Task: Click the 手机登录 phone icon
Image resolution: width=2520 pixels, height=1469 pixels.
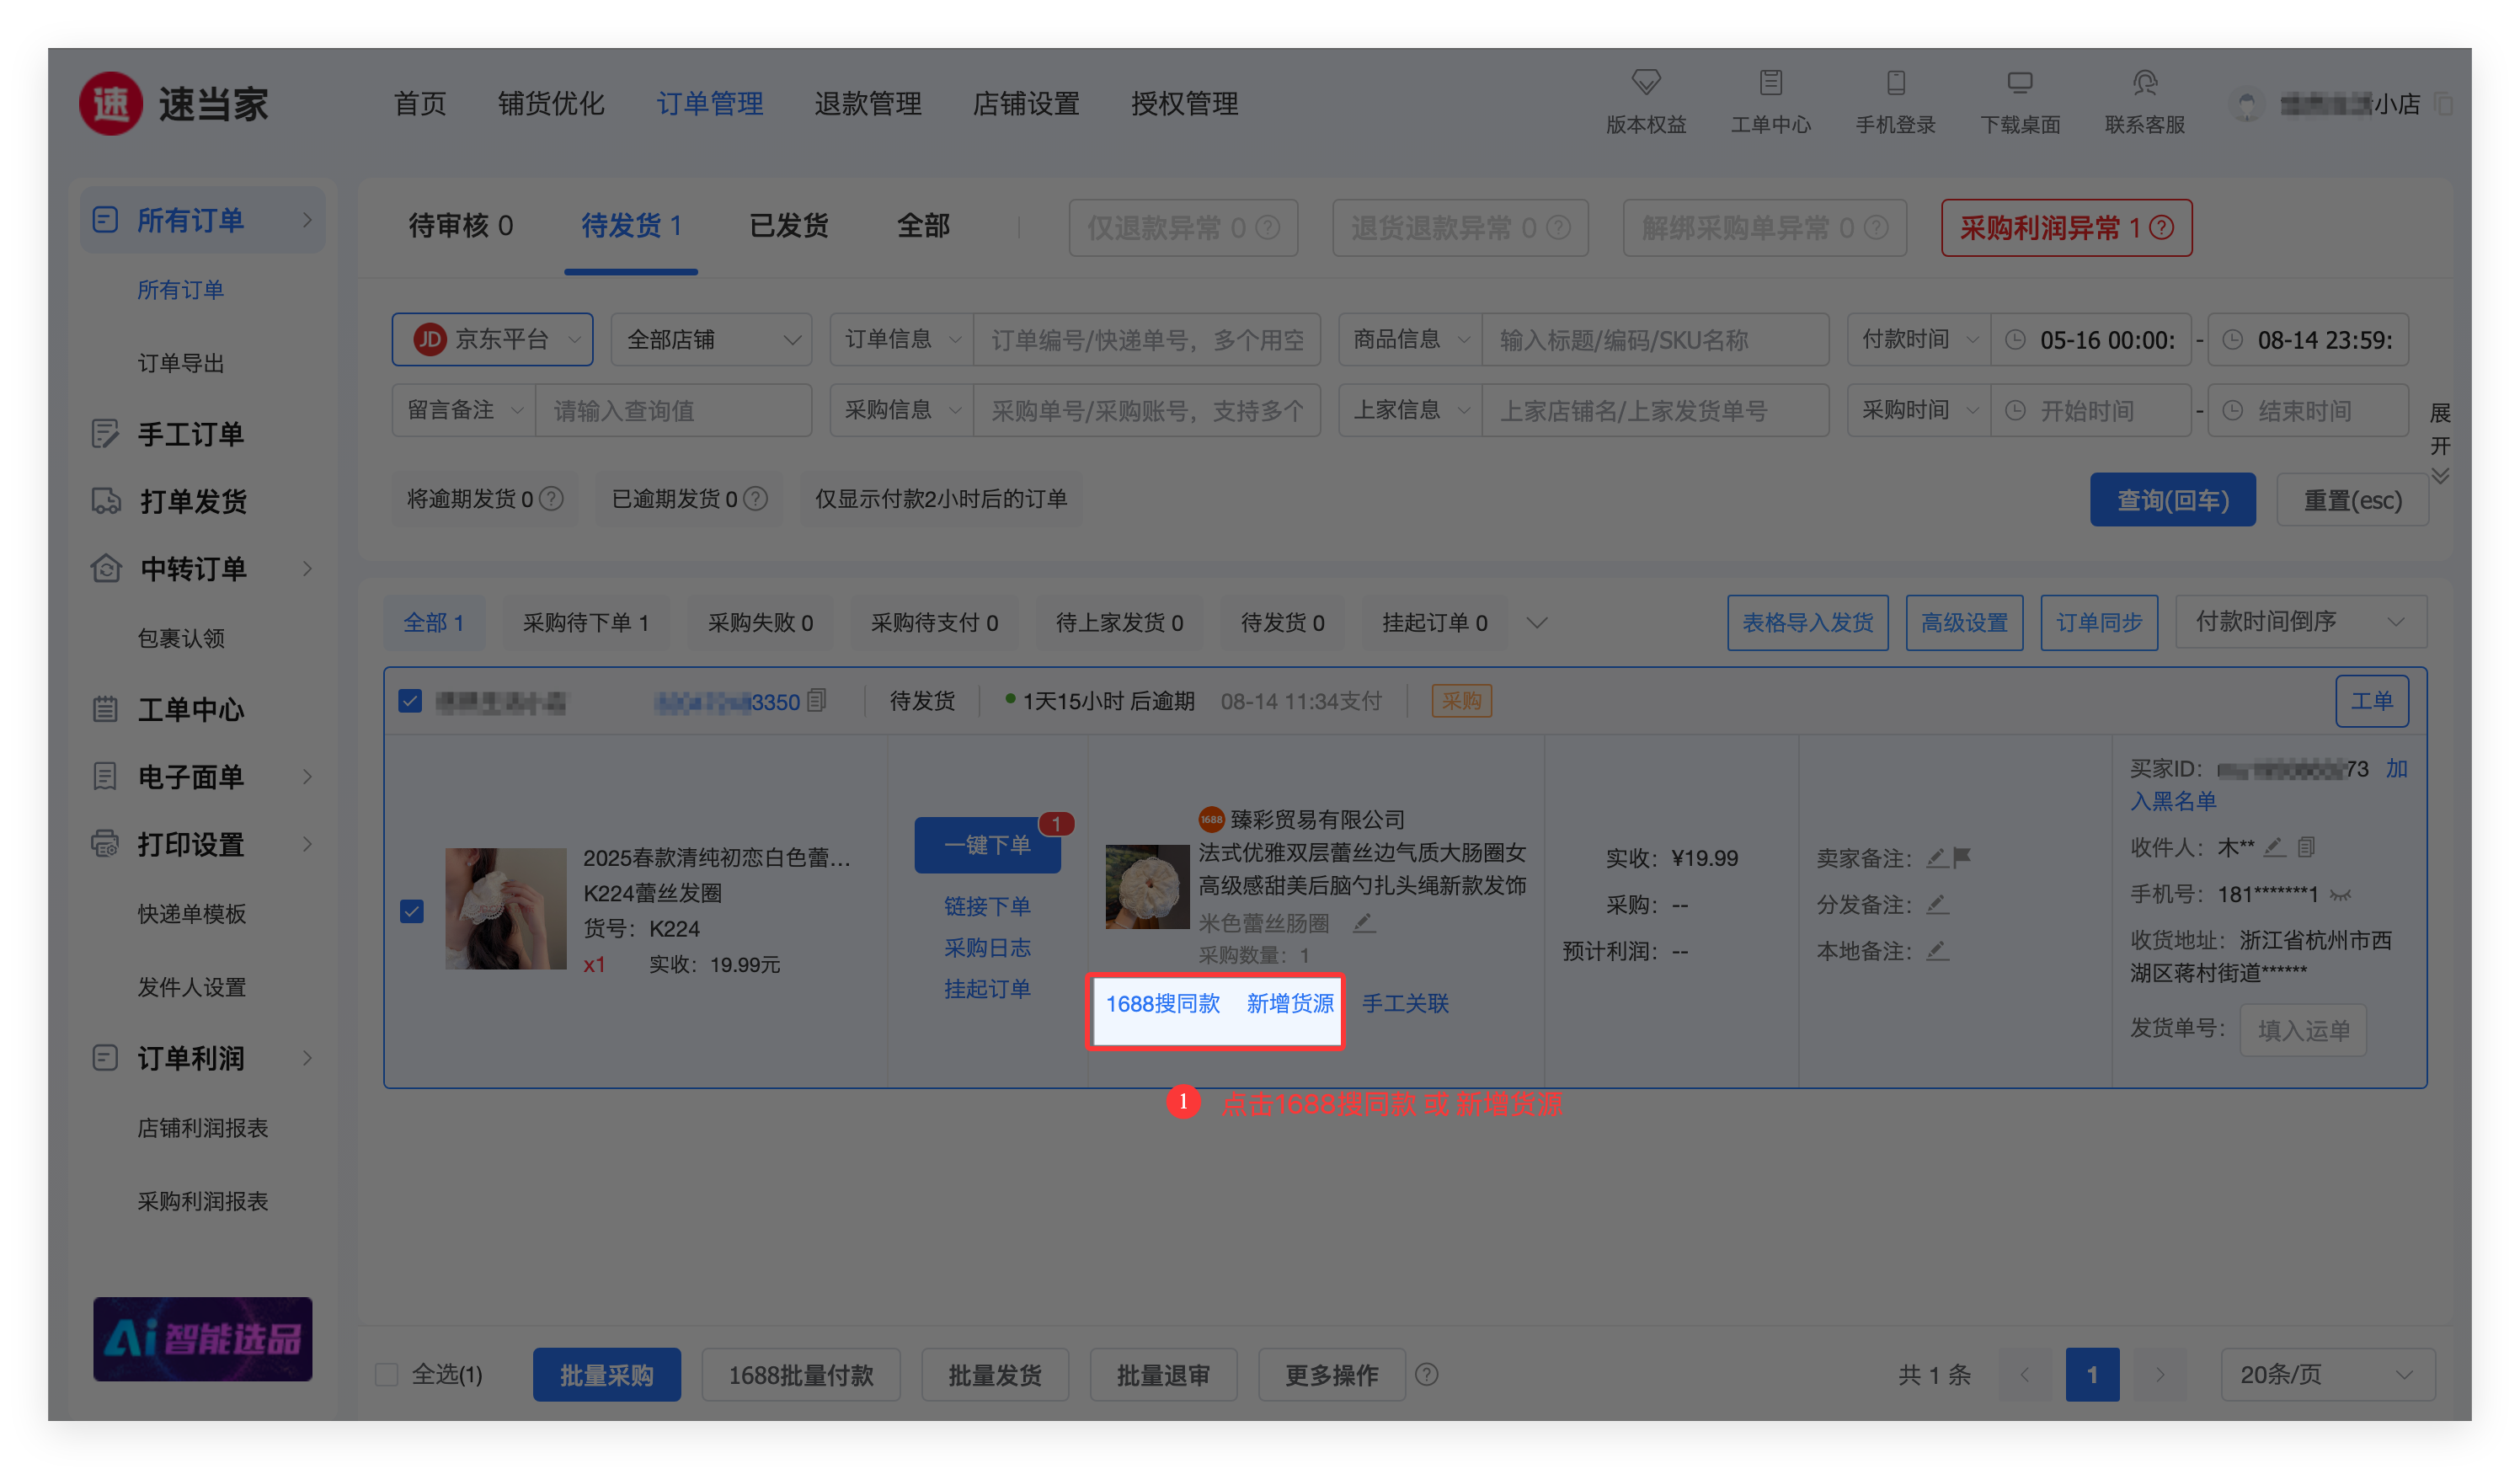Action: [1895, 82]
